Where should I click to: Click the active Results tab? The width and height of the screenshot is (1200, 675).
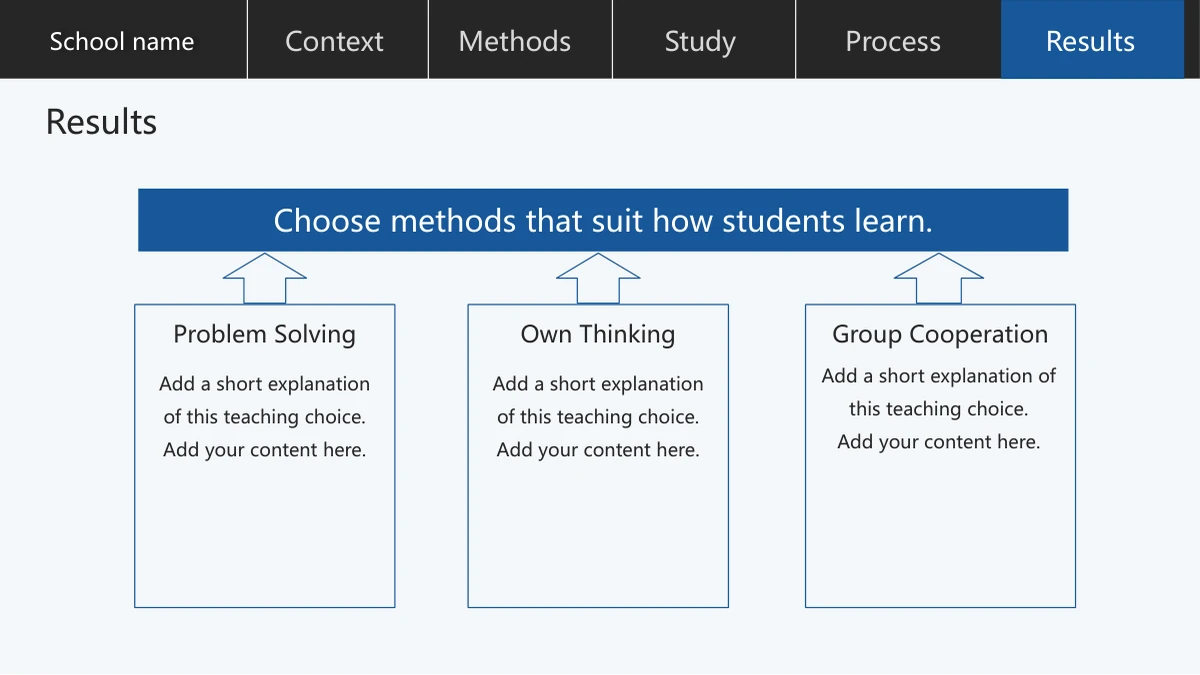click(x=1092, y=40)
